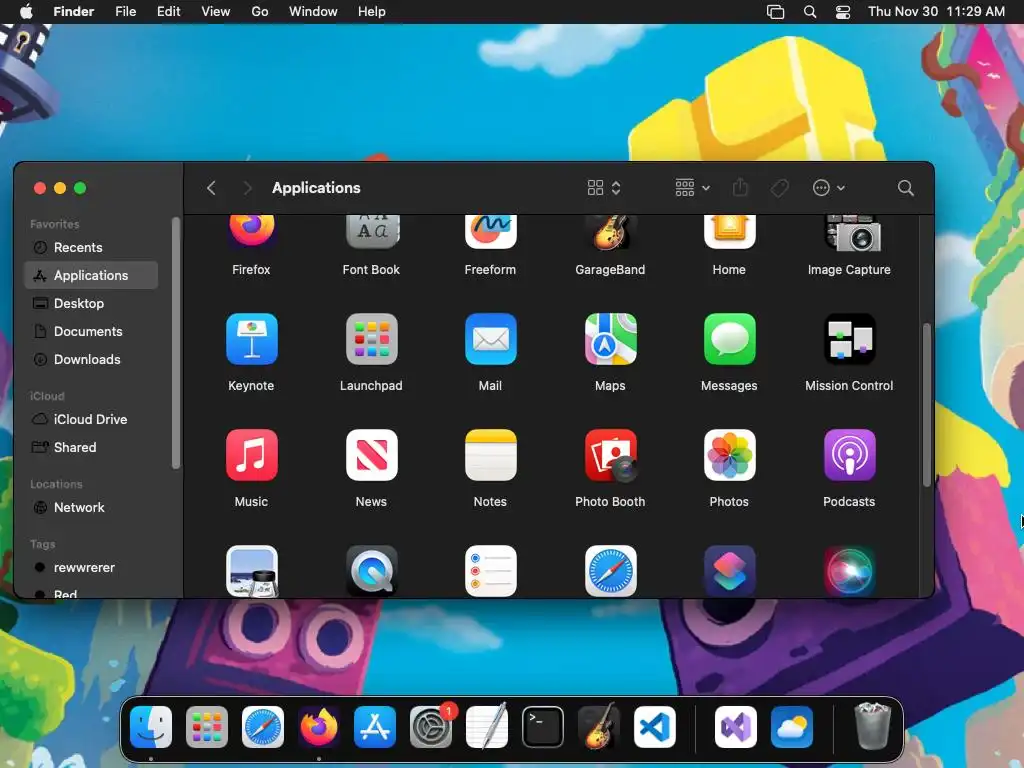Open the Action ellipsis menu dropdown

pyautogui.click(x=829, y=188)
